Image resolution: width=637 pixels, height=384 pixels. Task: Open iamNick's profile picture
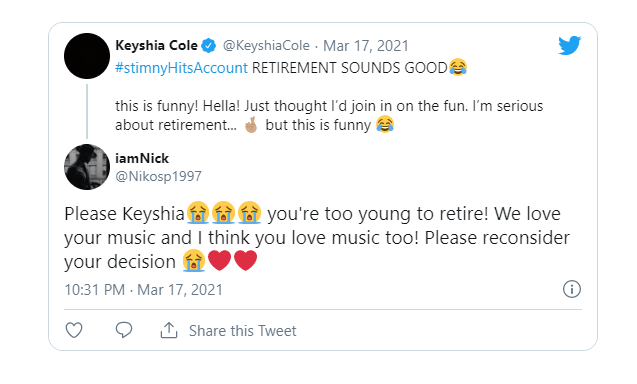pyautogui.click(x=87, y=167)
